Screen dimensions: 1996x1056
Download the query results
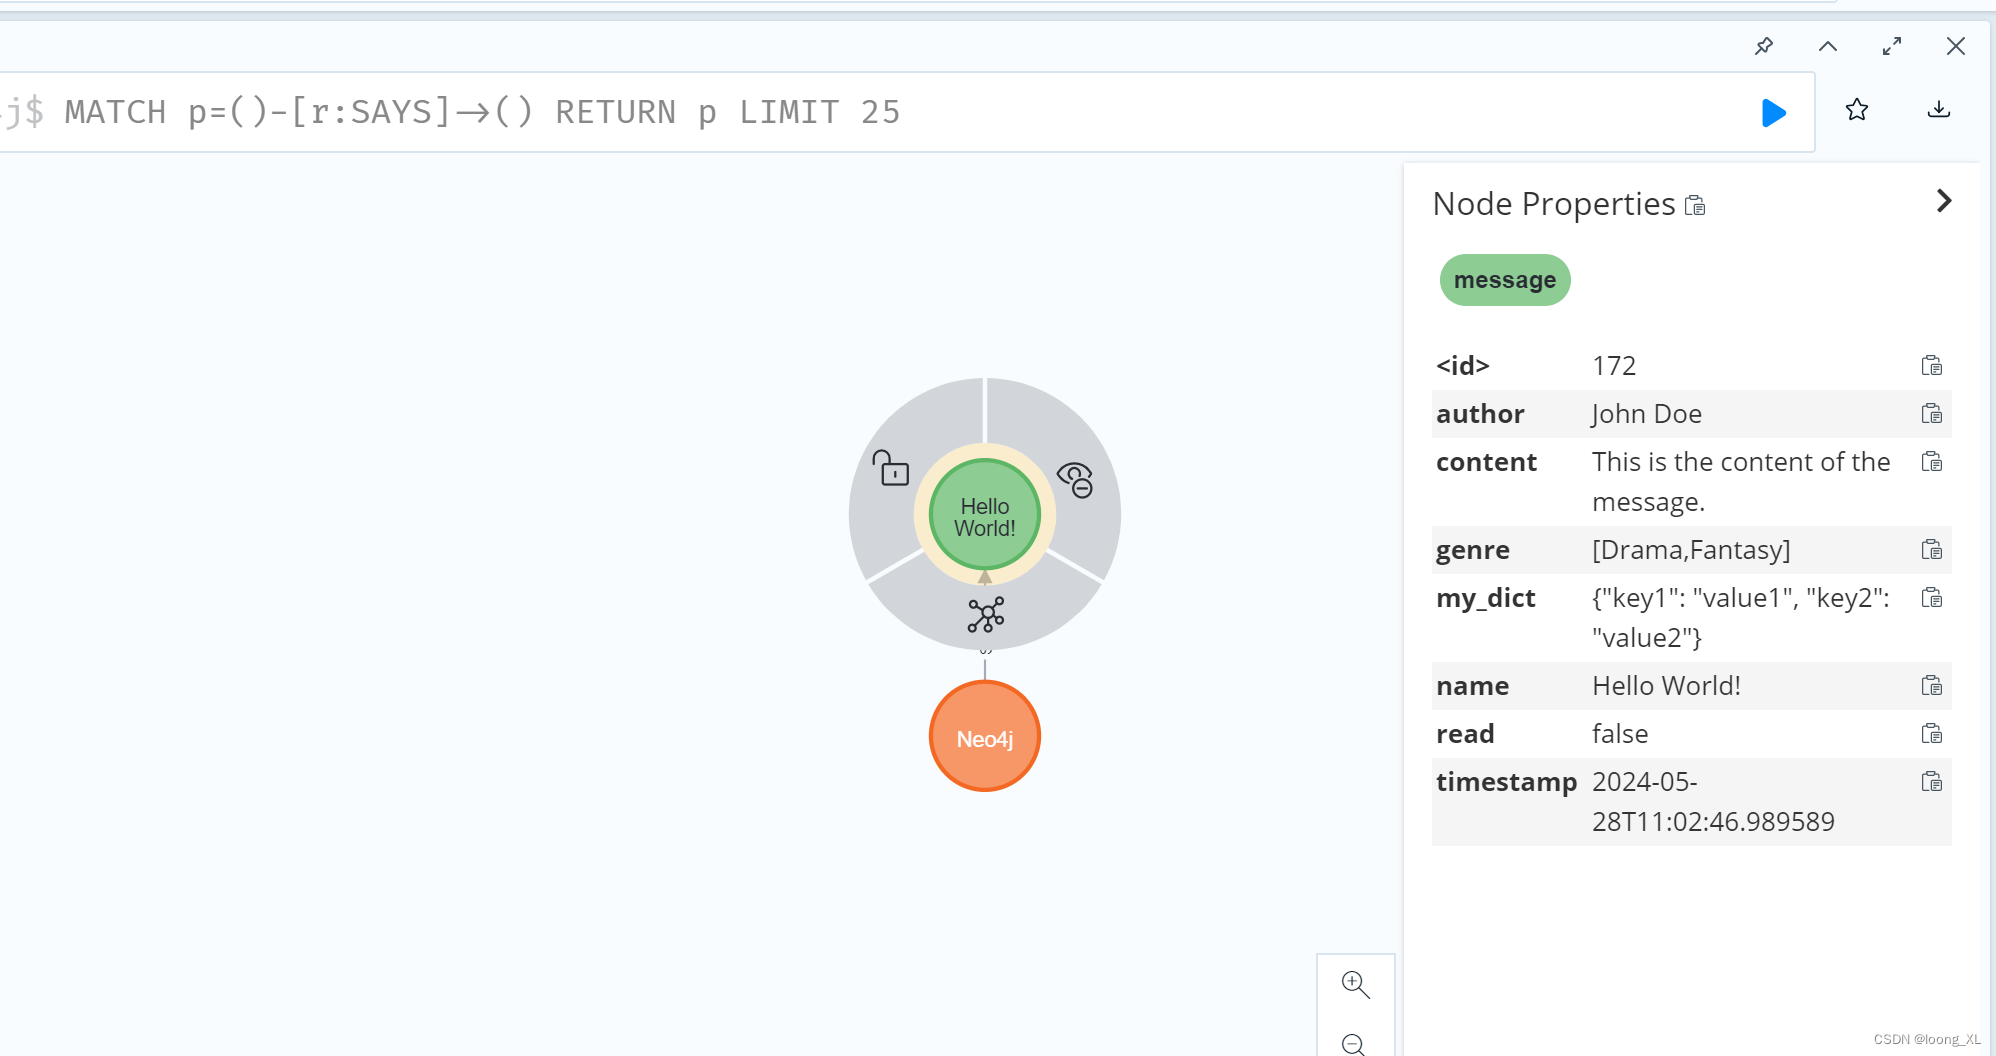tap(1939, 110)
